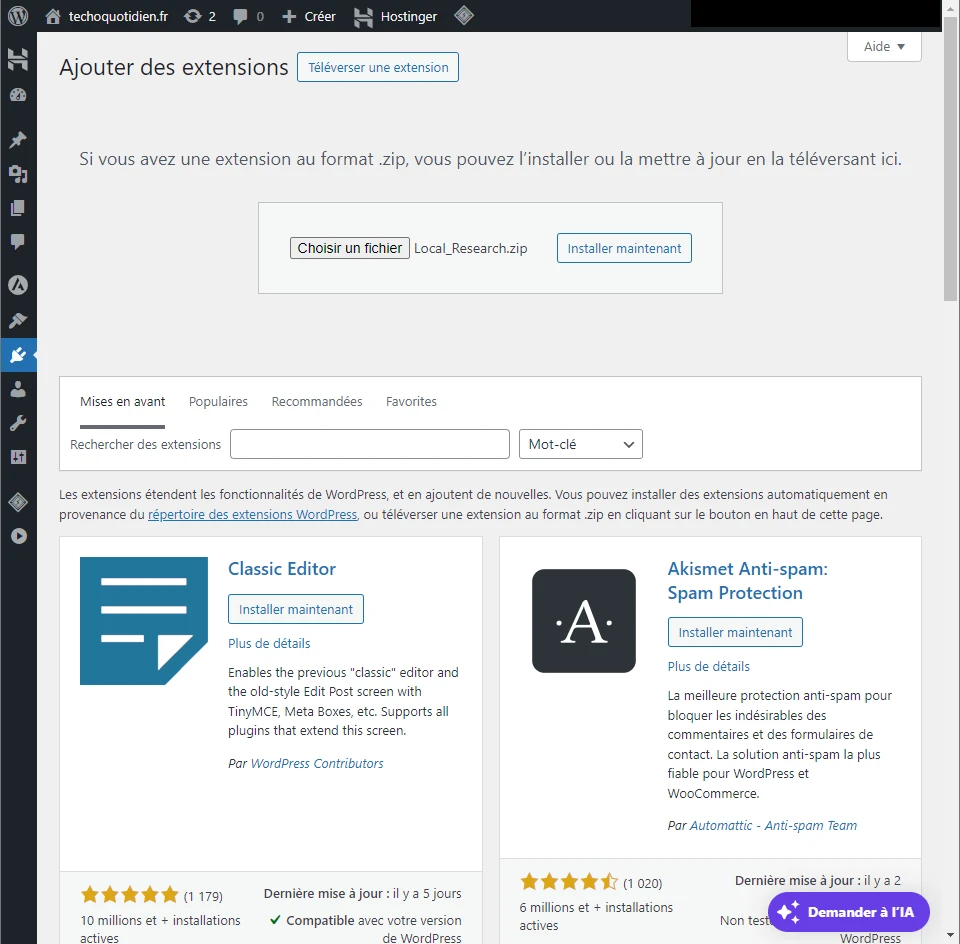Open LiteSpeed Cache diamond in sidebar
The height and width of the screenshot is (944, 960).
pyautogui.click(x=18, y=503)
